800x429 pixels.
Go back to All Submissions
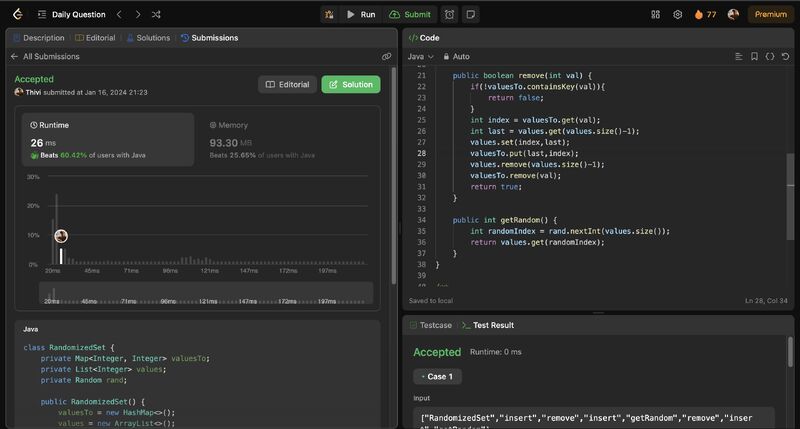click(x=45, y=56)
